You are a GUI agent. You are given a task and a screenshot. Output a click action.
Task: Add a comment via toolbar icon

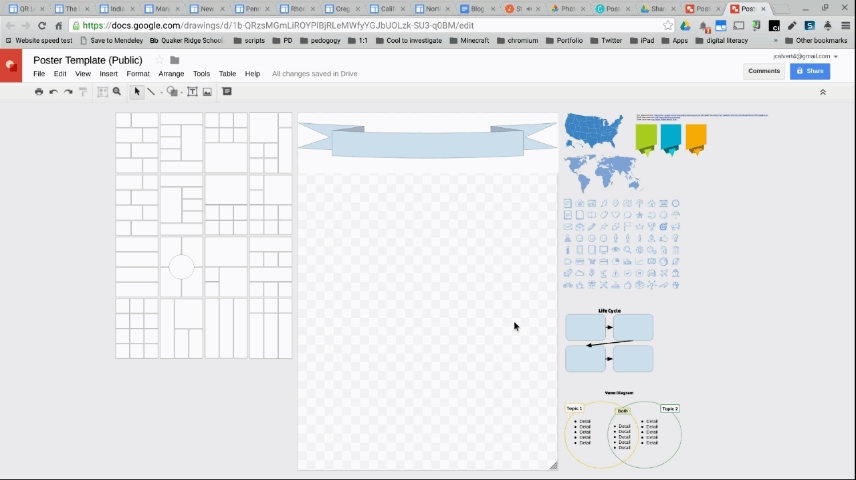tap(227, 92)
